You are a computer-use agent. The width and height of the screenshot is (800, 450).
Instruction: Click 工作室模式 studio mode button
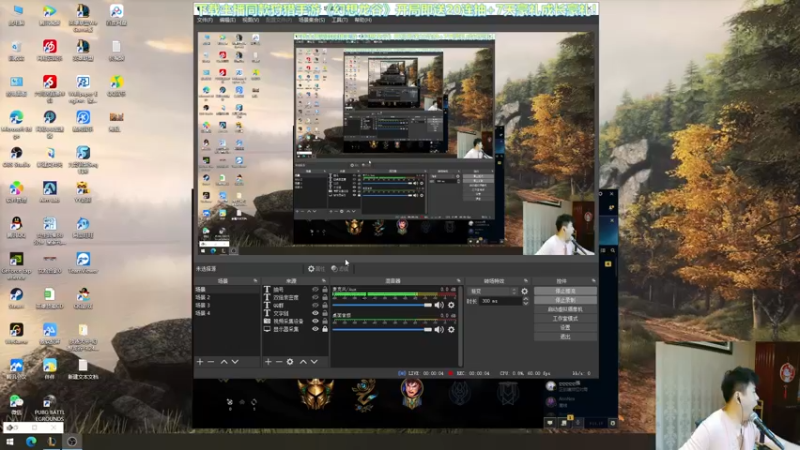pyautogui.click(x=565, y=318)
